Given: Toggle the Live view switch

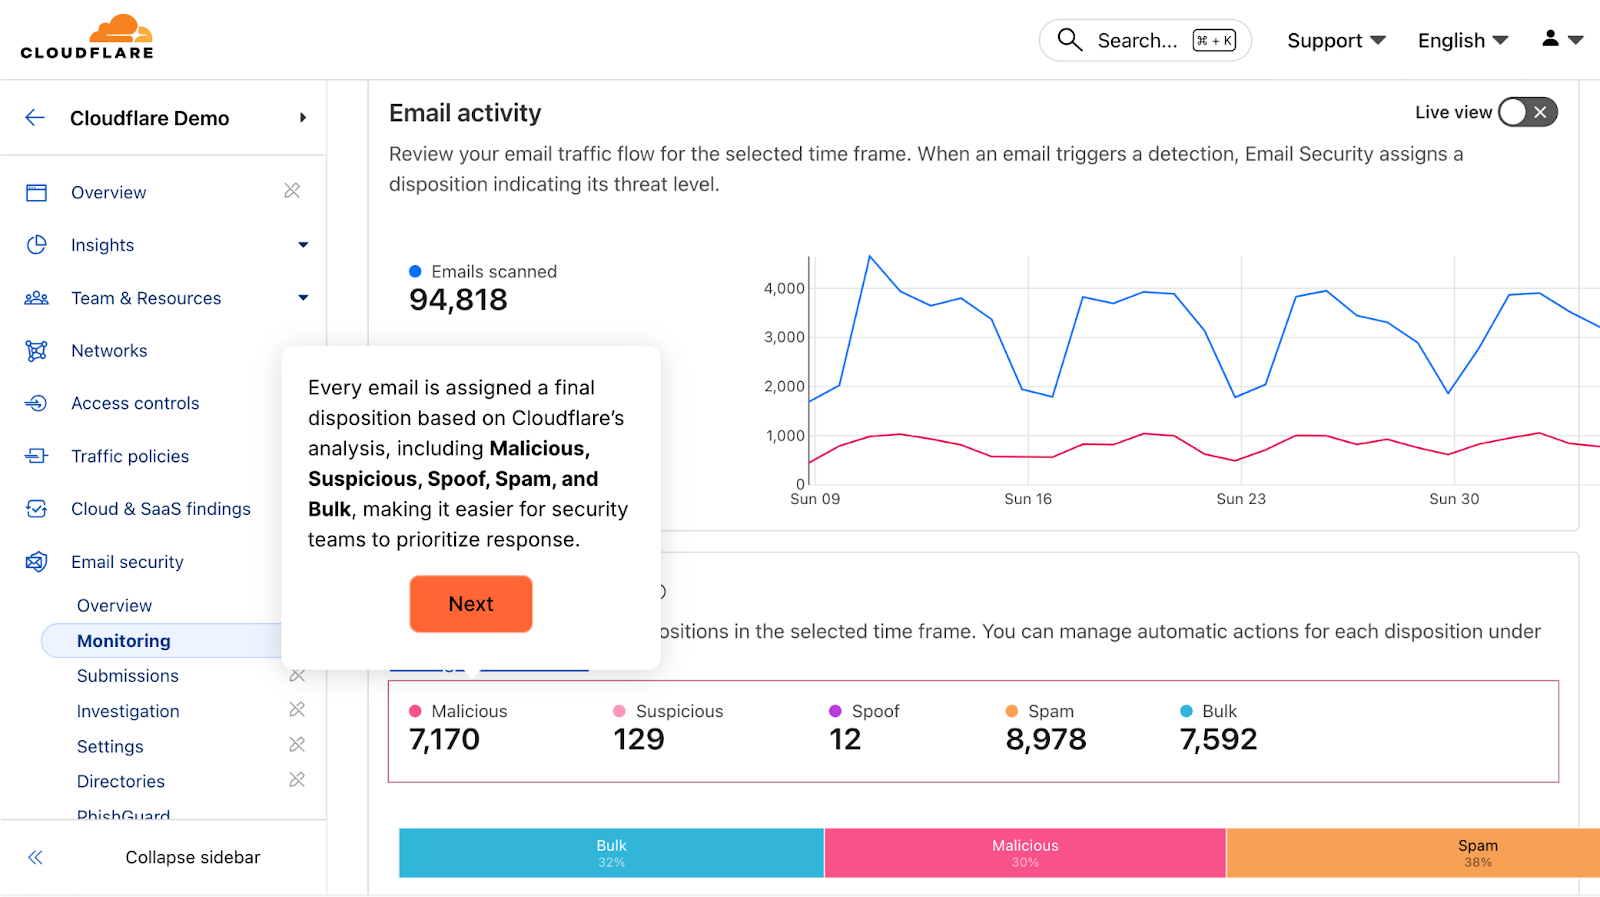Looking at the screenshot, I should point(1527,112).
